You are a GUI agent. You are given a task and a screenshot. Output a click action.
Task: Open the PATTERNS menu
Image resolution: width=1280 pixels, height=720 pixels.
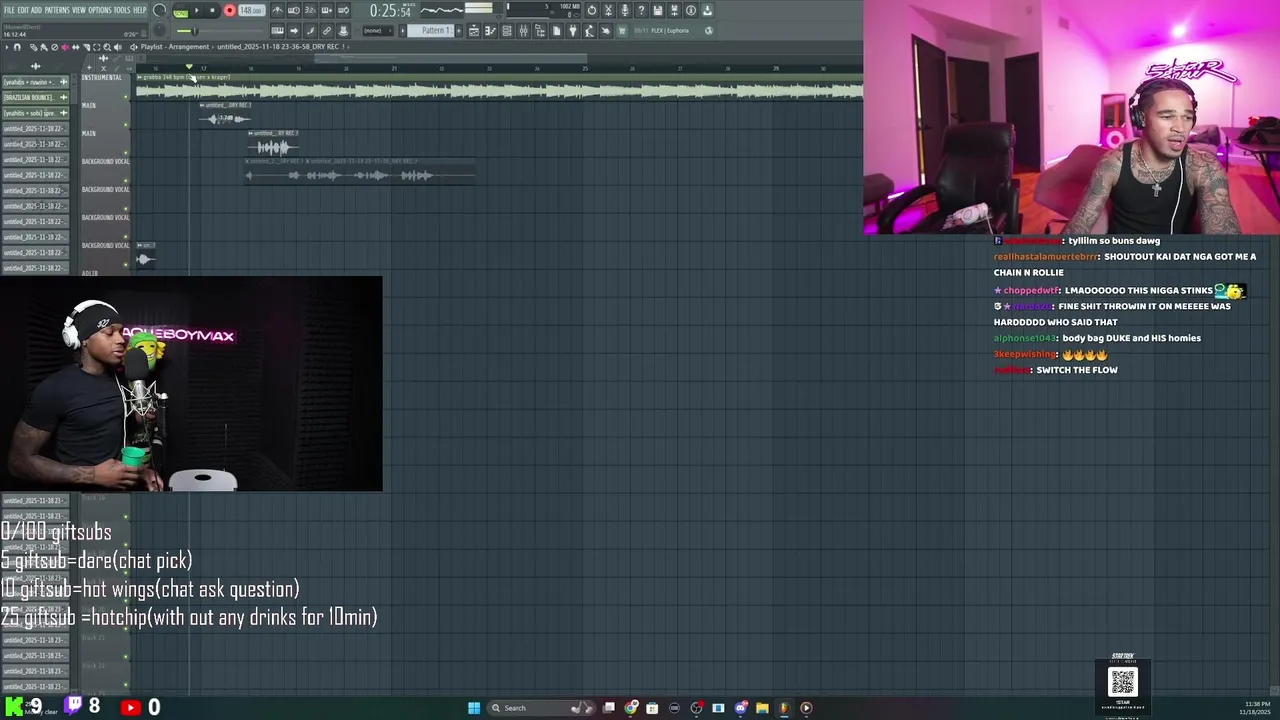[x=57, y=10]
